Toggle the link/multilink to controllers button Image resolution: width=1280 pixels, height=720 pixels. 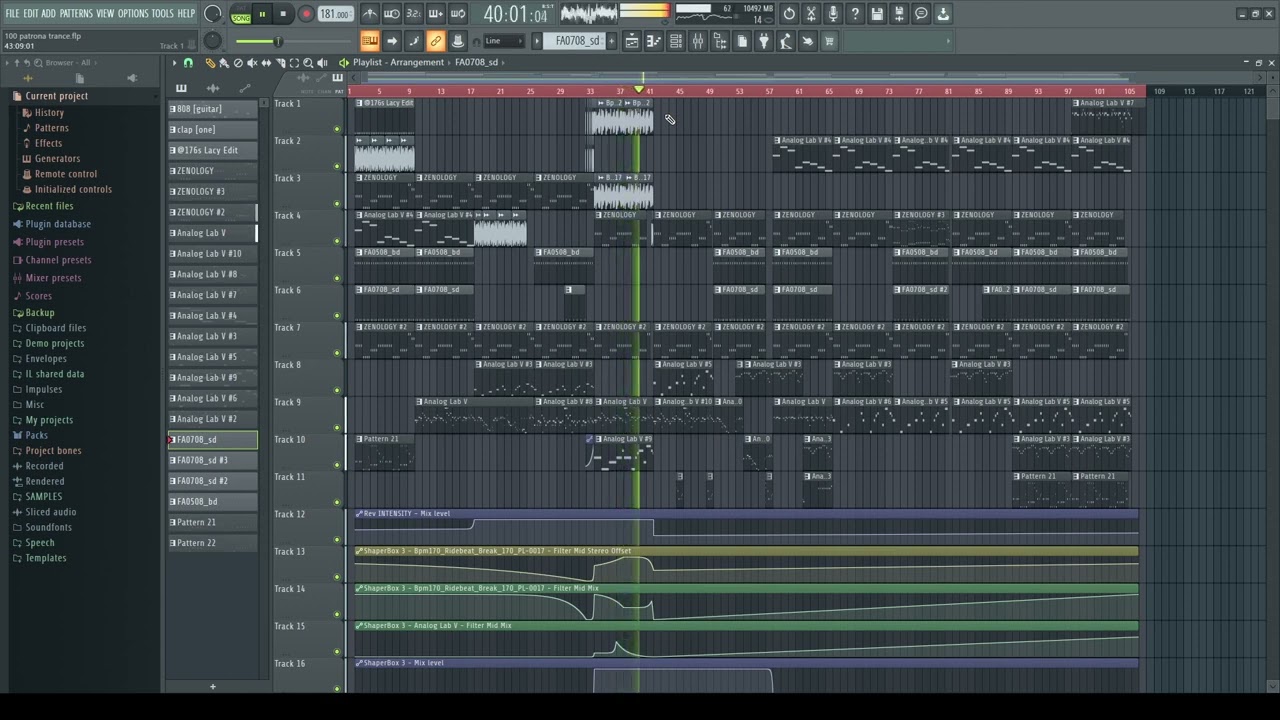pyautogui.click(x=436, y=41)
